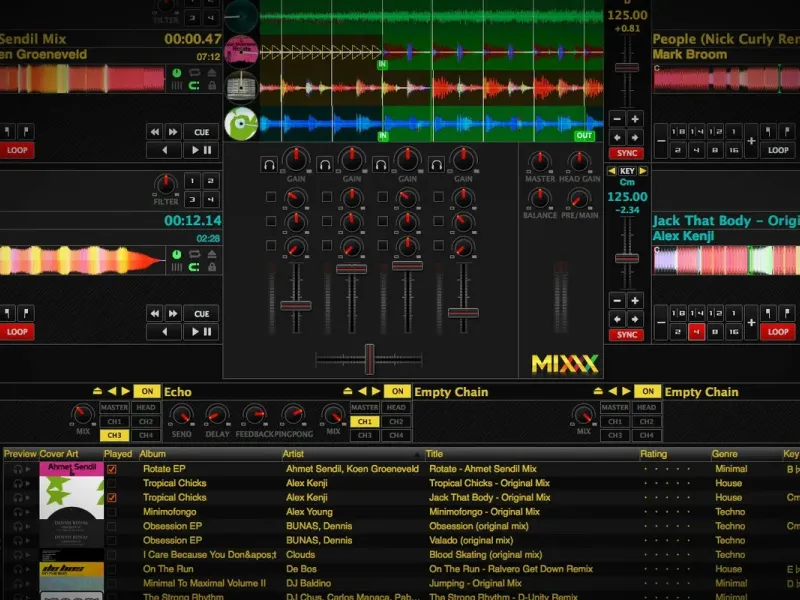
Task: Click red SYNC button beside People deck
Action: (627, 153)
